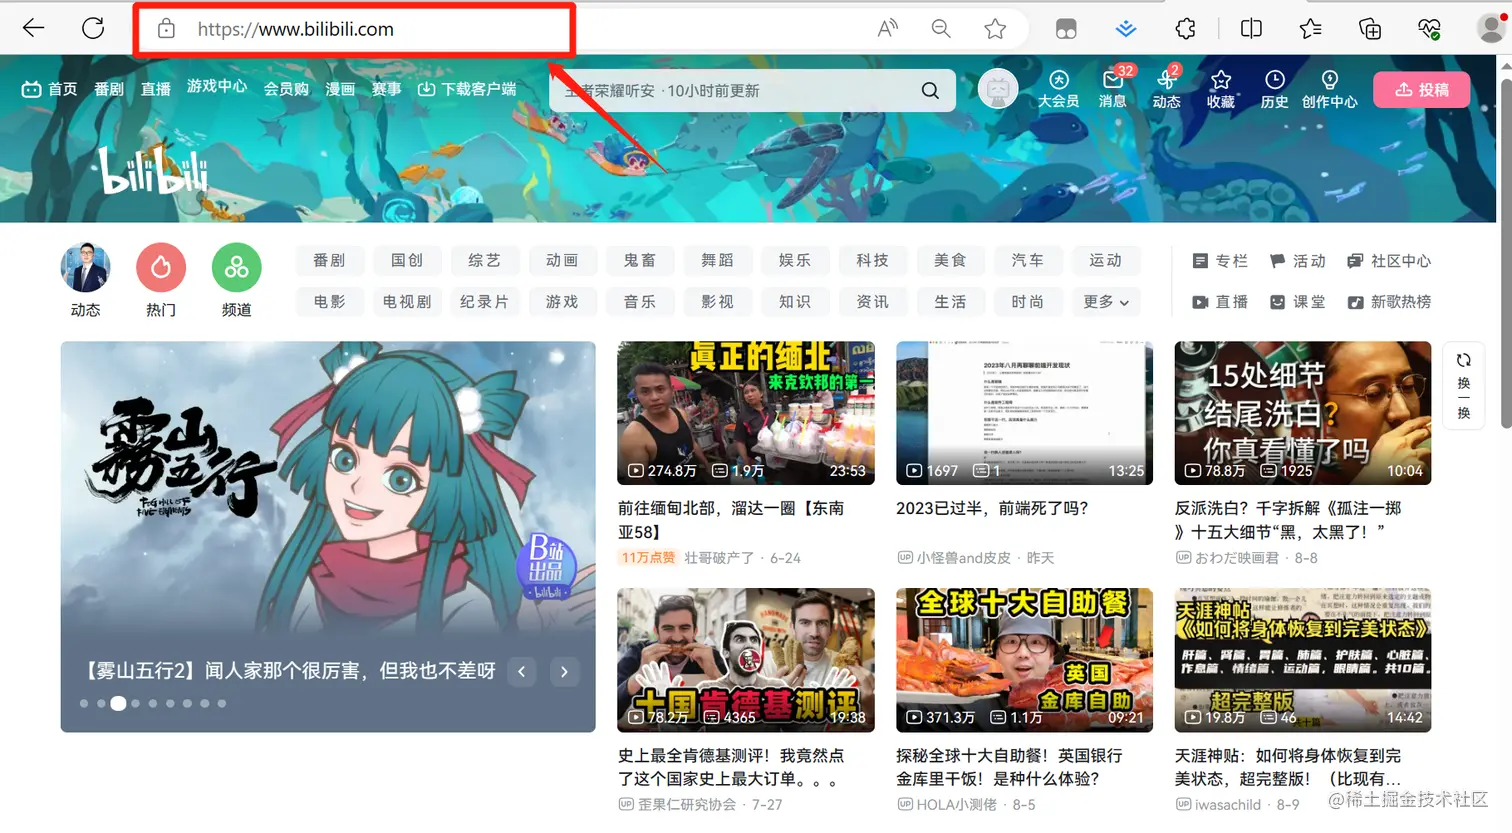The width and height of the screenshot is (1512, 833).
Task: Open 会员购 in top navigation
Action: click(x=286, y=89)
